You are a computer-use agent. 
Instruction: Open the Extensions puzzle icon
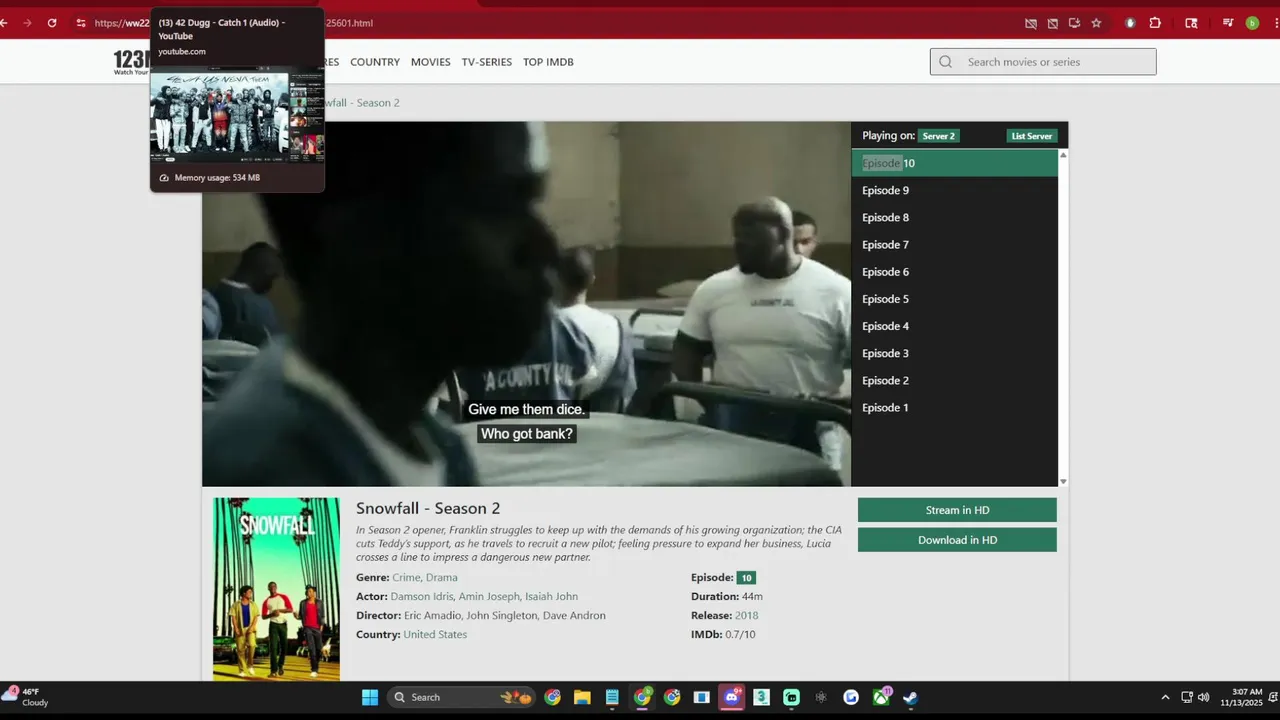click(x=1155, y=23)
